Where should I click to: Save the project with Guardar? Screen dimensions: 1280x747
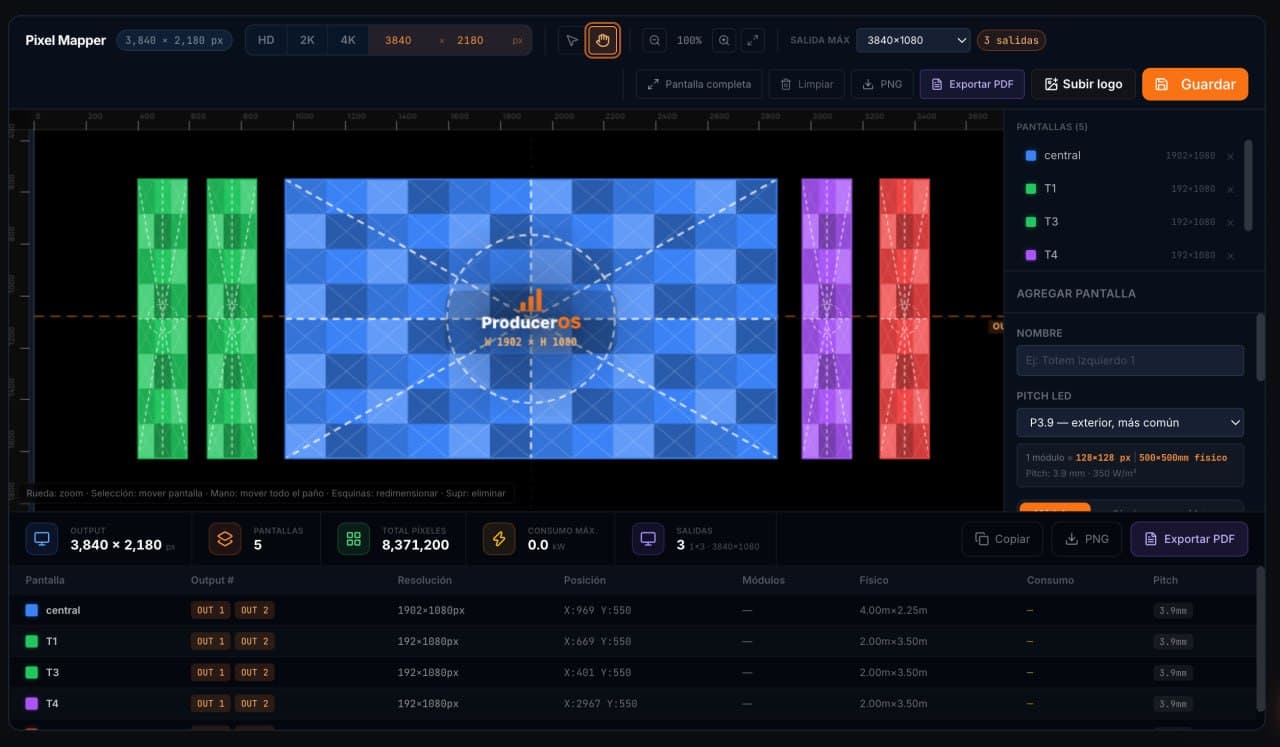(x=1195, y=84)
